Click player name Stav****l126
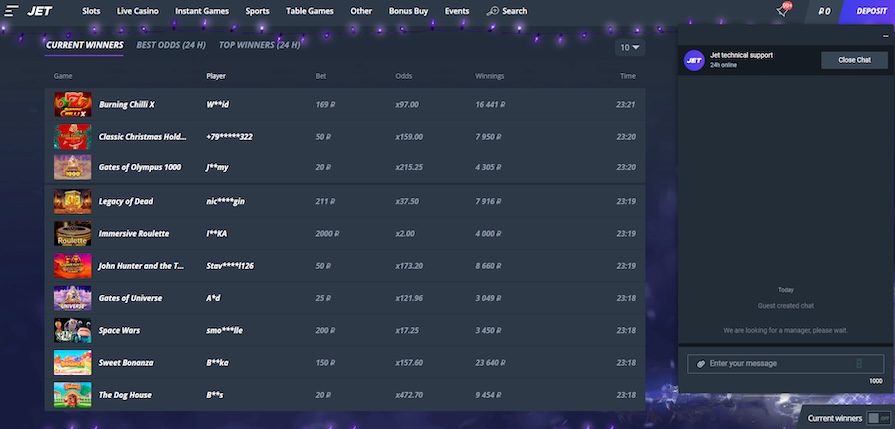This screenshot has width=895, height=429. (230, 266)
